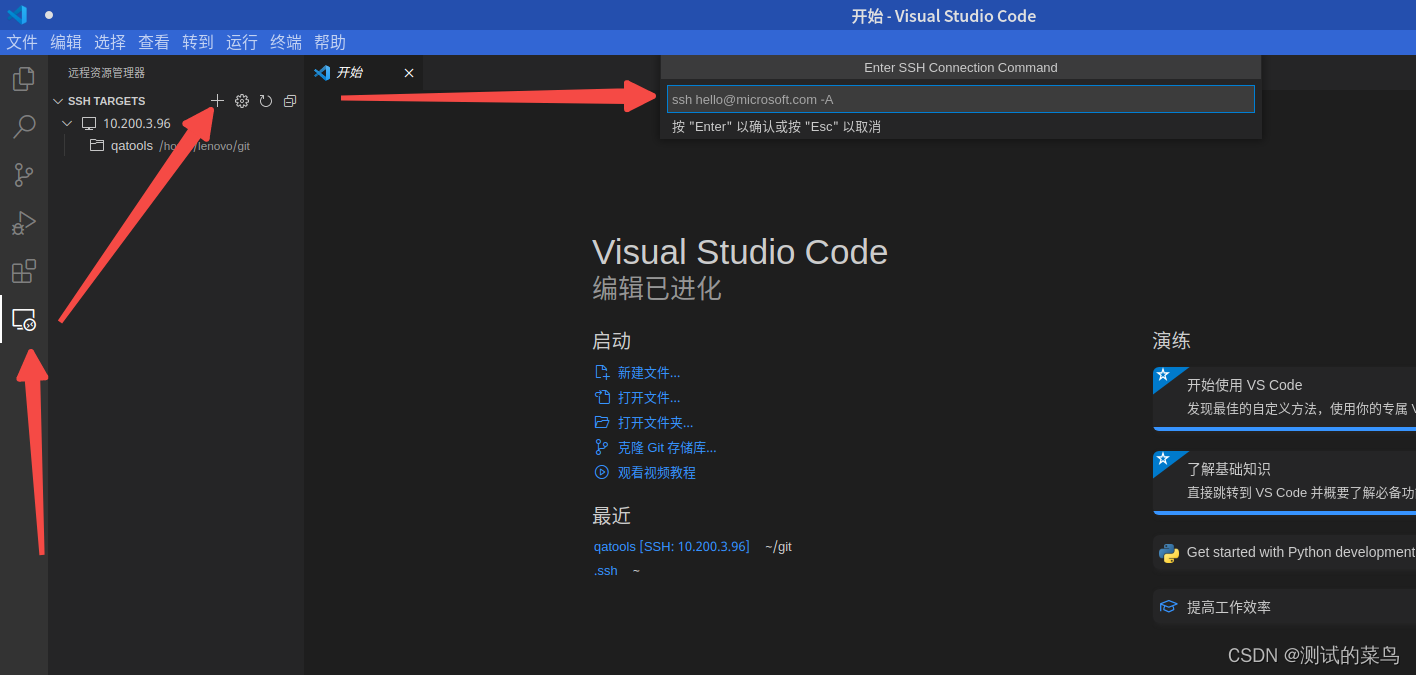The width and height of the screenshot is (1416, 675).
Task: Open recent .ssh folder link
Action: point(605,570)
